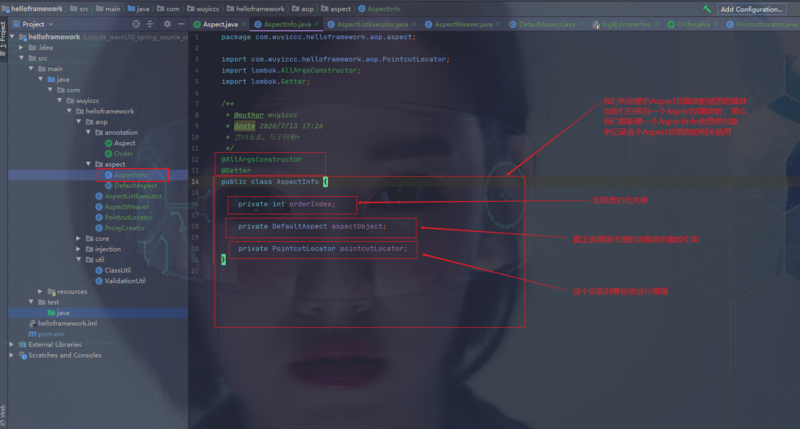
Task: Expand External Libraries node
Action: [x=12, y=344]
